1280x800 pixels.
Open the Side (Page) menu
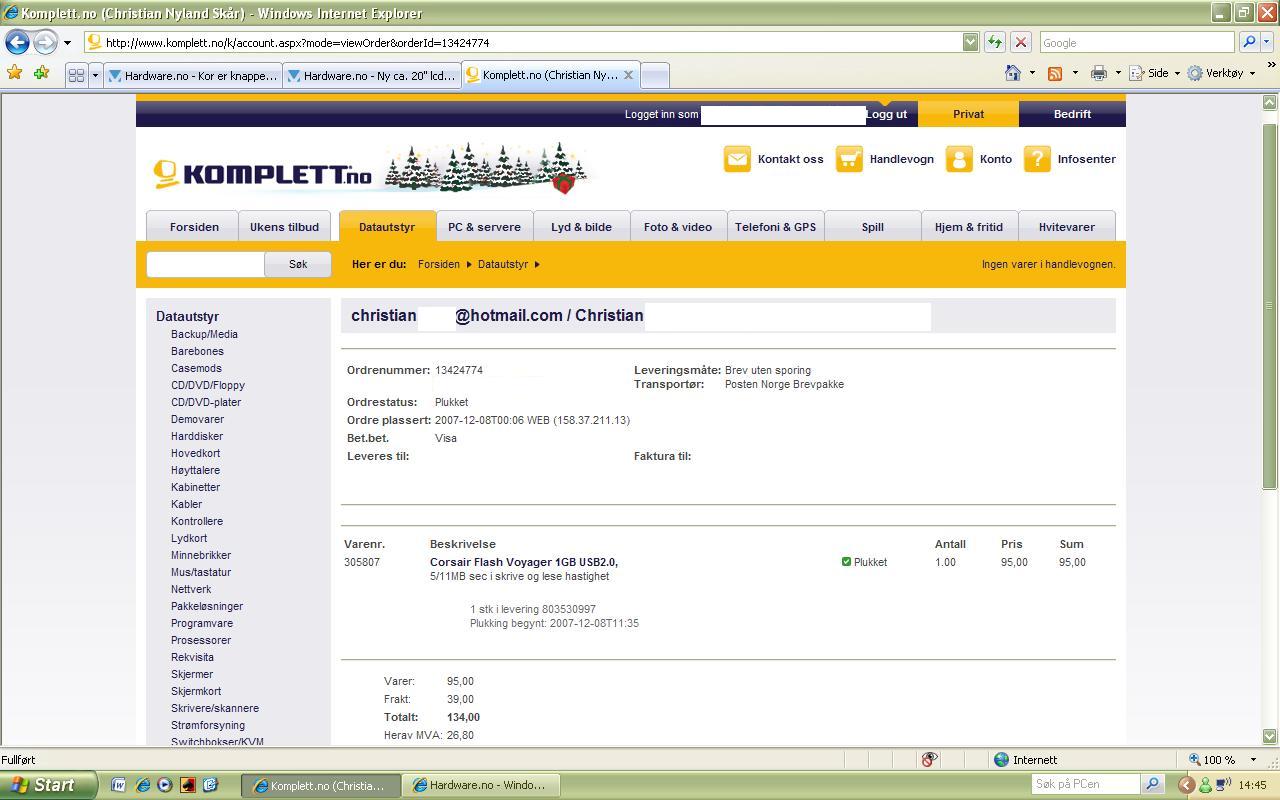(x=1154, y=73)
